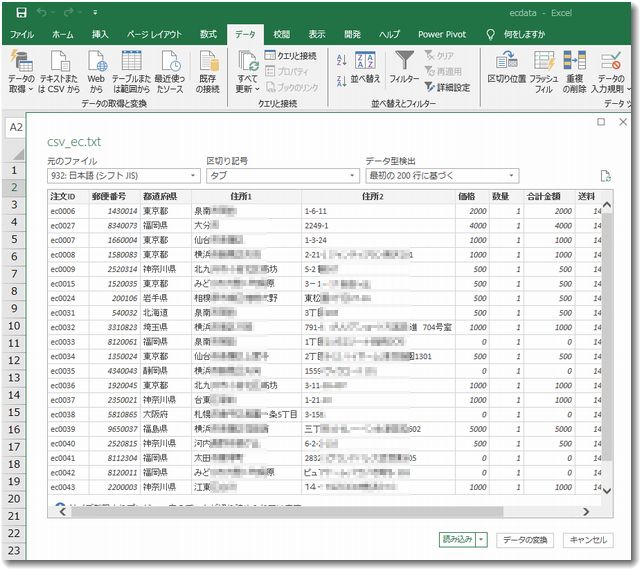Select worksheet row header 10
Viewport: 640px width, 569px height.
point(14,326)
